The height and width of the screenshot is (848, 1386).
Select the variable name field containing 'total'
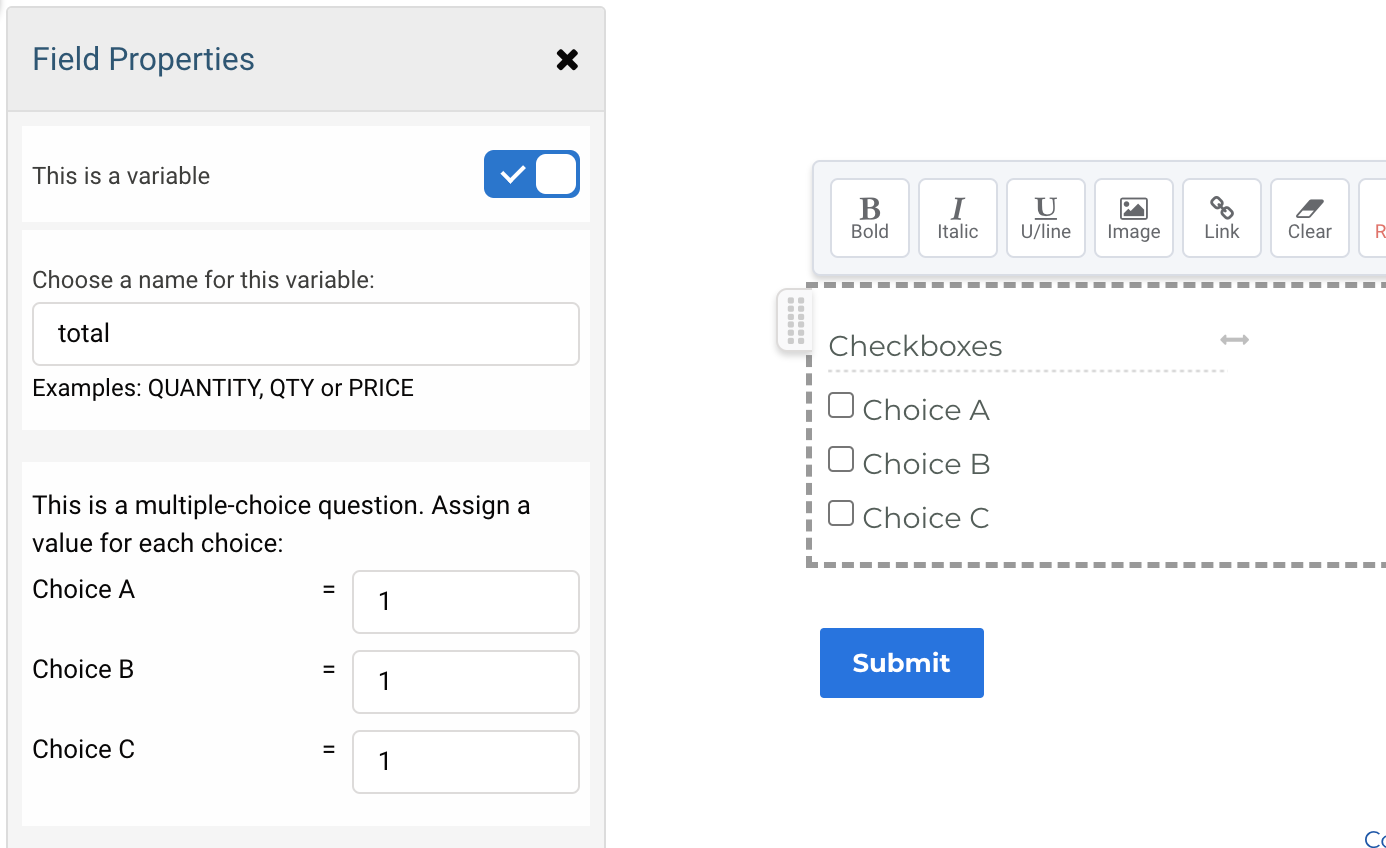point(305,333)
